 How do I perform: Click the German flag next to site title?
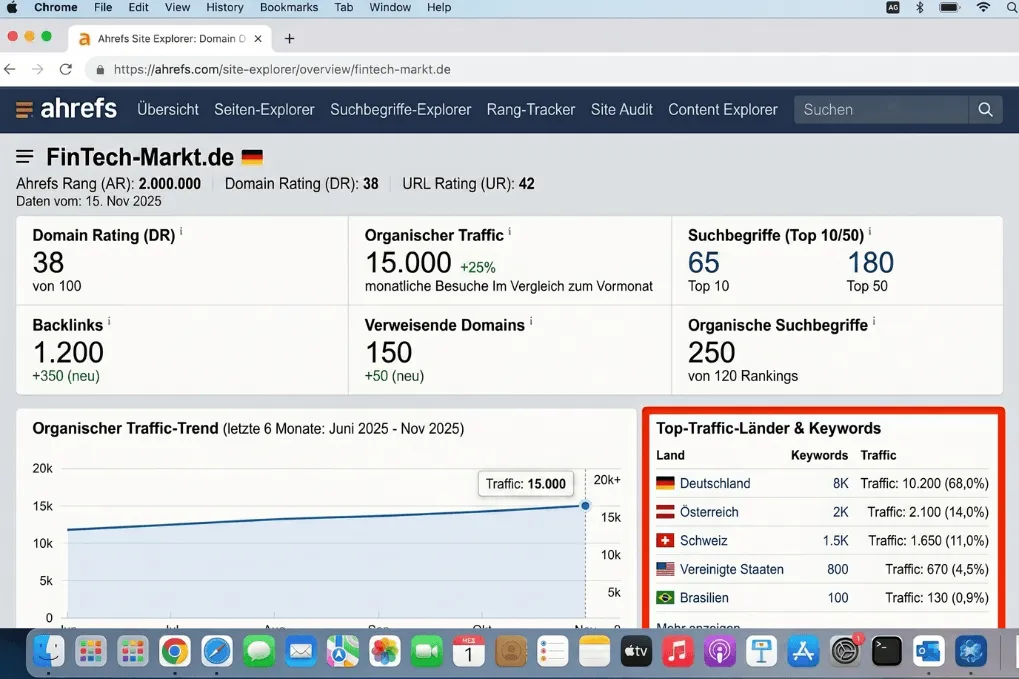[252, 157]
